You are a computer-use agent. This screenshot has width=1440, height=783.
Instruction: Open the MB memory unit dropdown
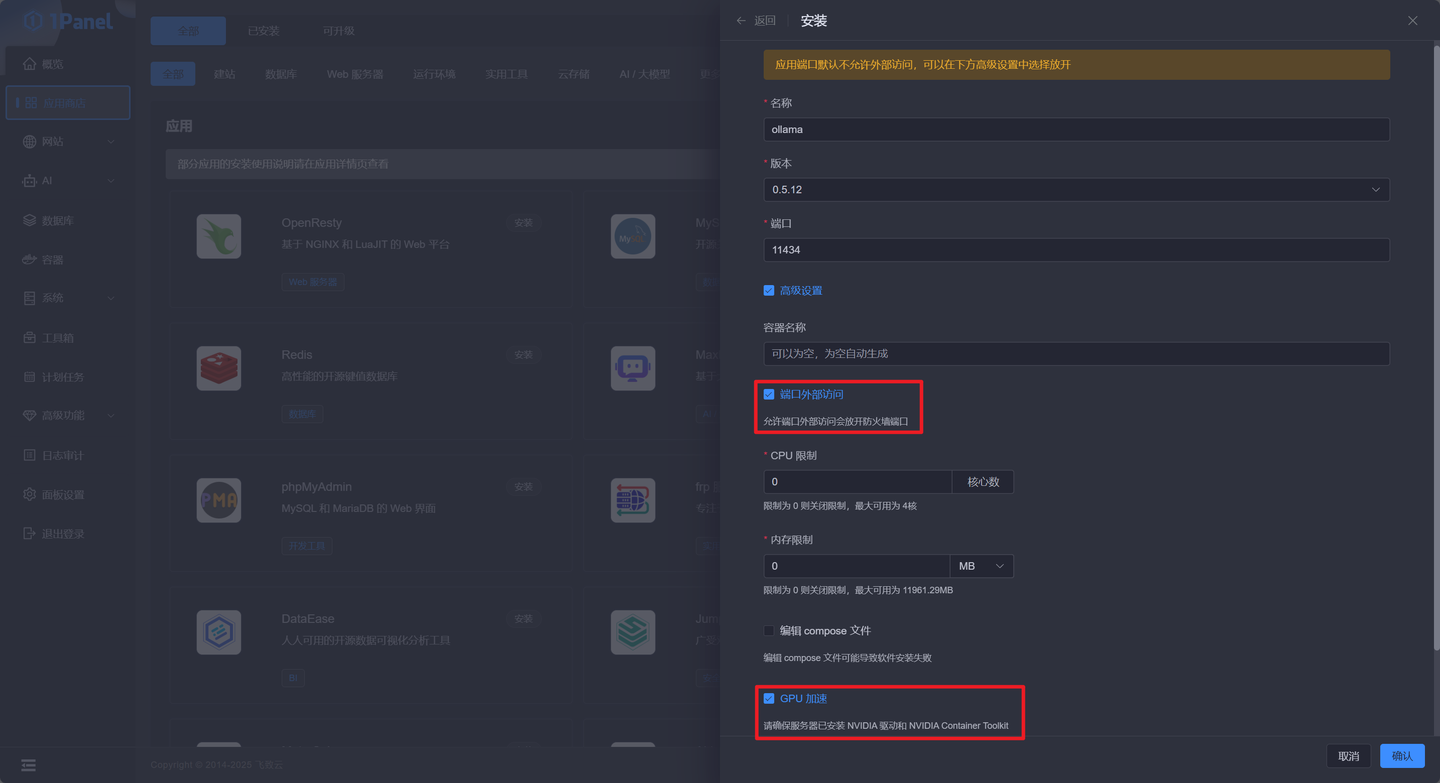981,565
